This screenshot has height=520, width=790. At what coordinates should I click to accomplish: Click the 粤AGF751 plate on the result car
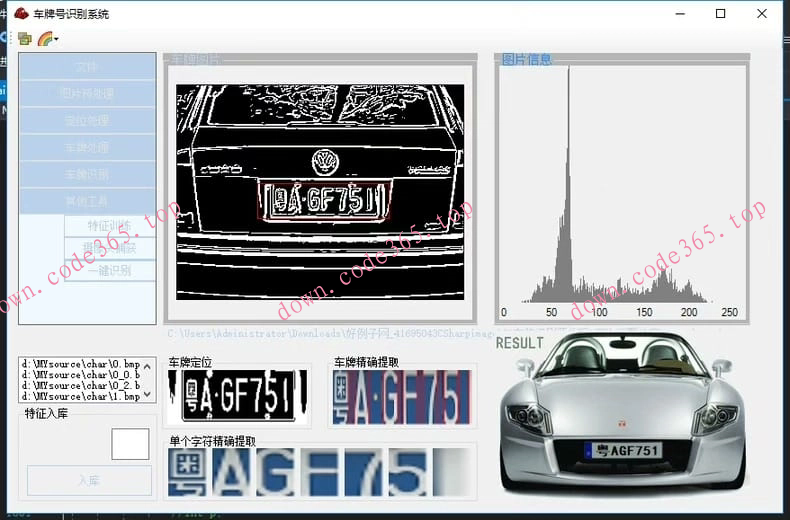coord(623,450)
